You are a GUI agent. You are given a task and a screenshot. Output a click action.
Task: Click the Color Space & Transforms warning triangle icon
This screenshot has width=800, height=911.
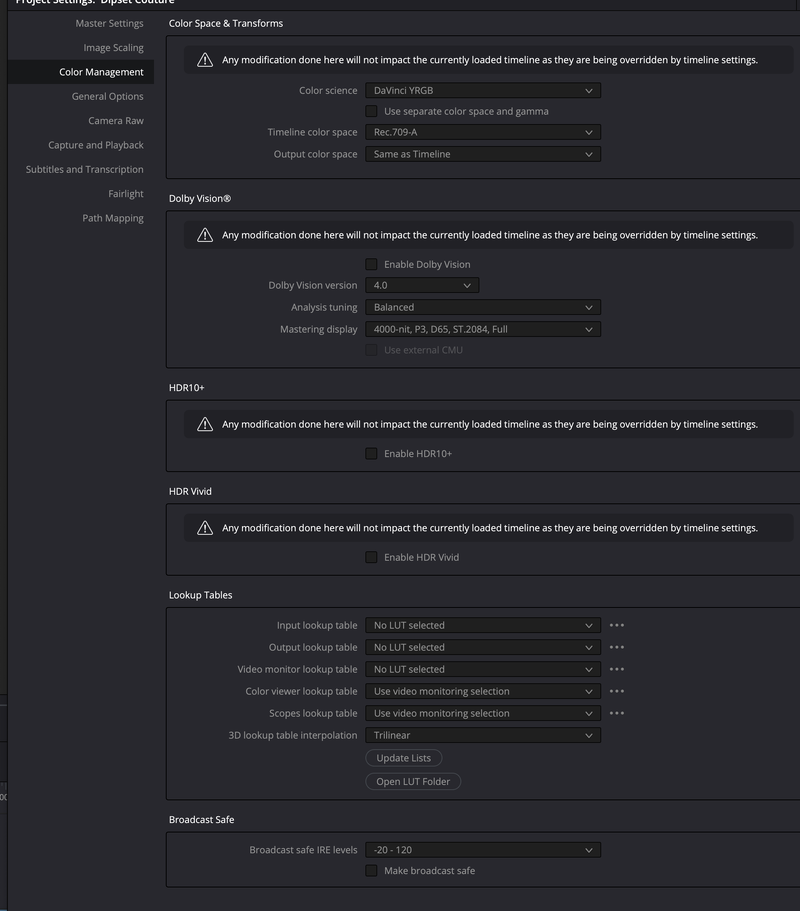coord(205,60)
